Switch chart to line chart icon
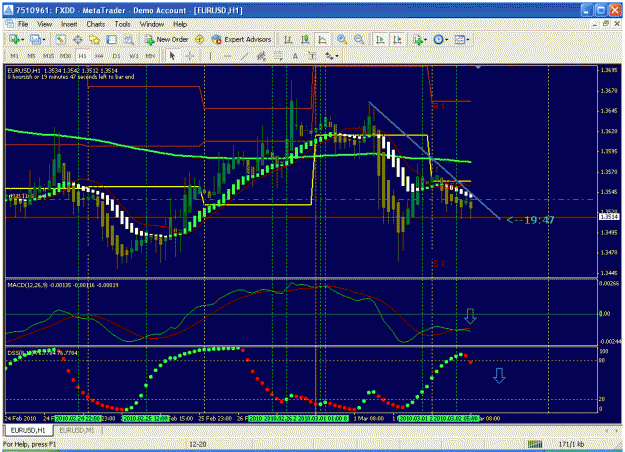This screenshot has height=452, width=625. (x=322, y=39)
